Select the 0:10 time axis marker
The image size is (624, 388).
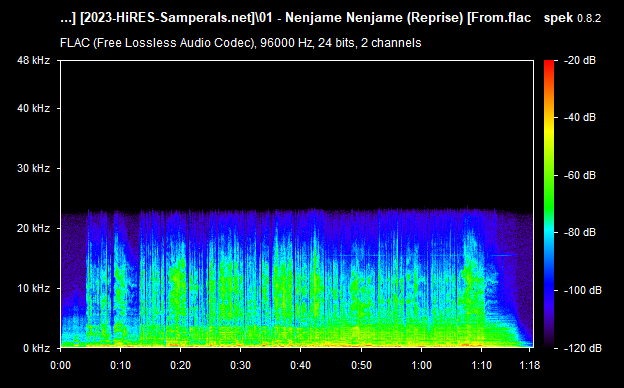tap(120, 365)
